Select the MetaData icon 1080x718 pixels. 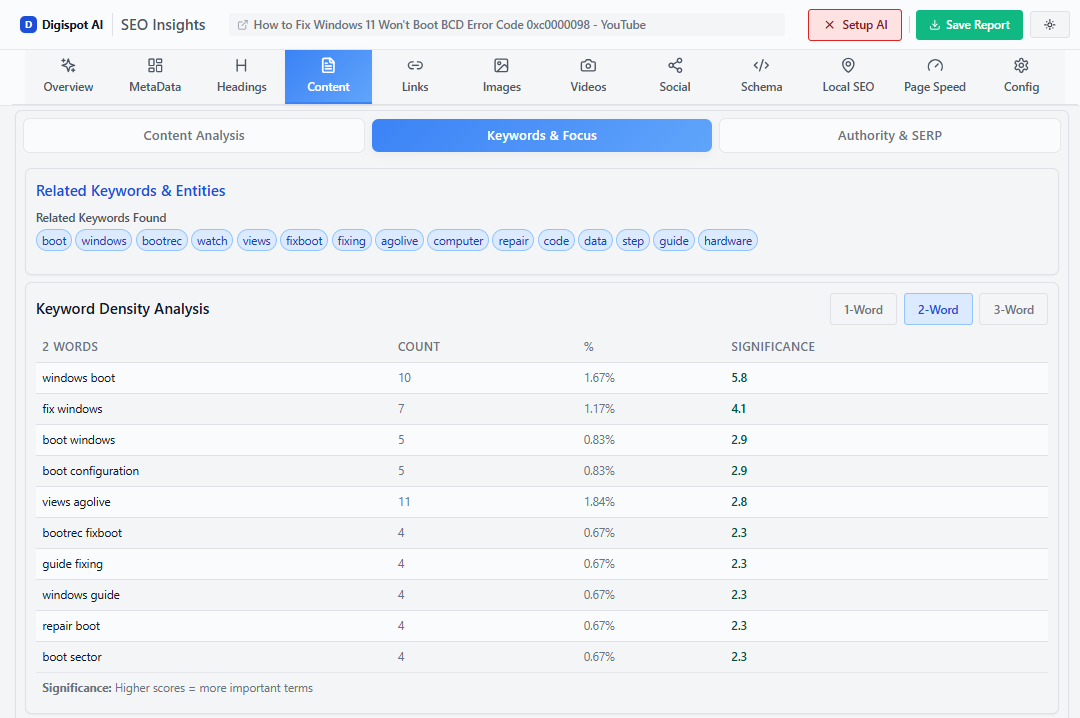pyautogui.click(x=155, y=65)
